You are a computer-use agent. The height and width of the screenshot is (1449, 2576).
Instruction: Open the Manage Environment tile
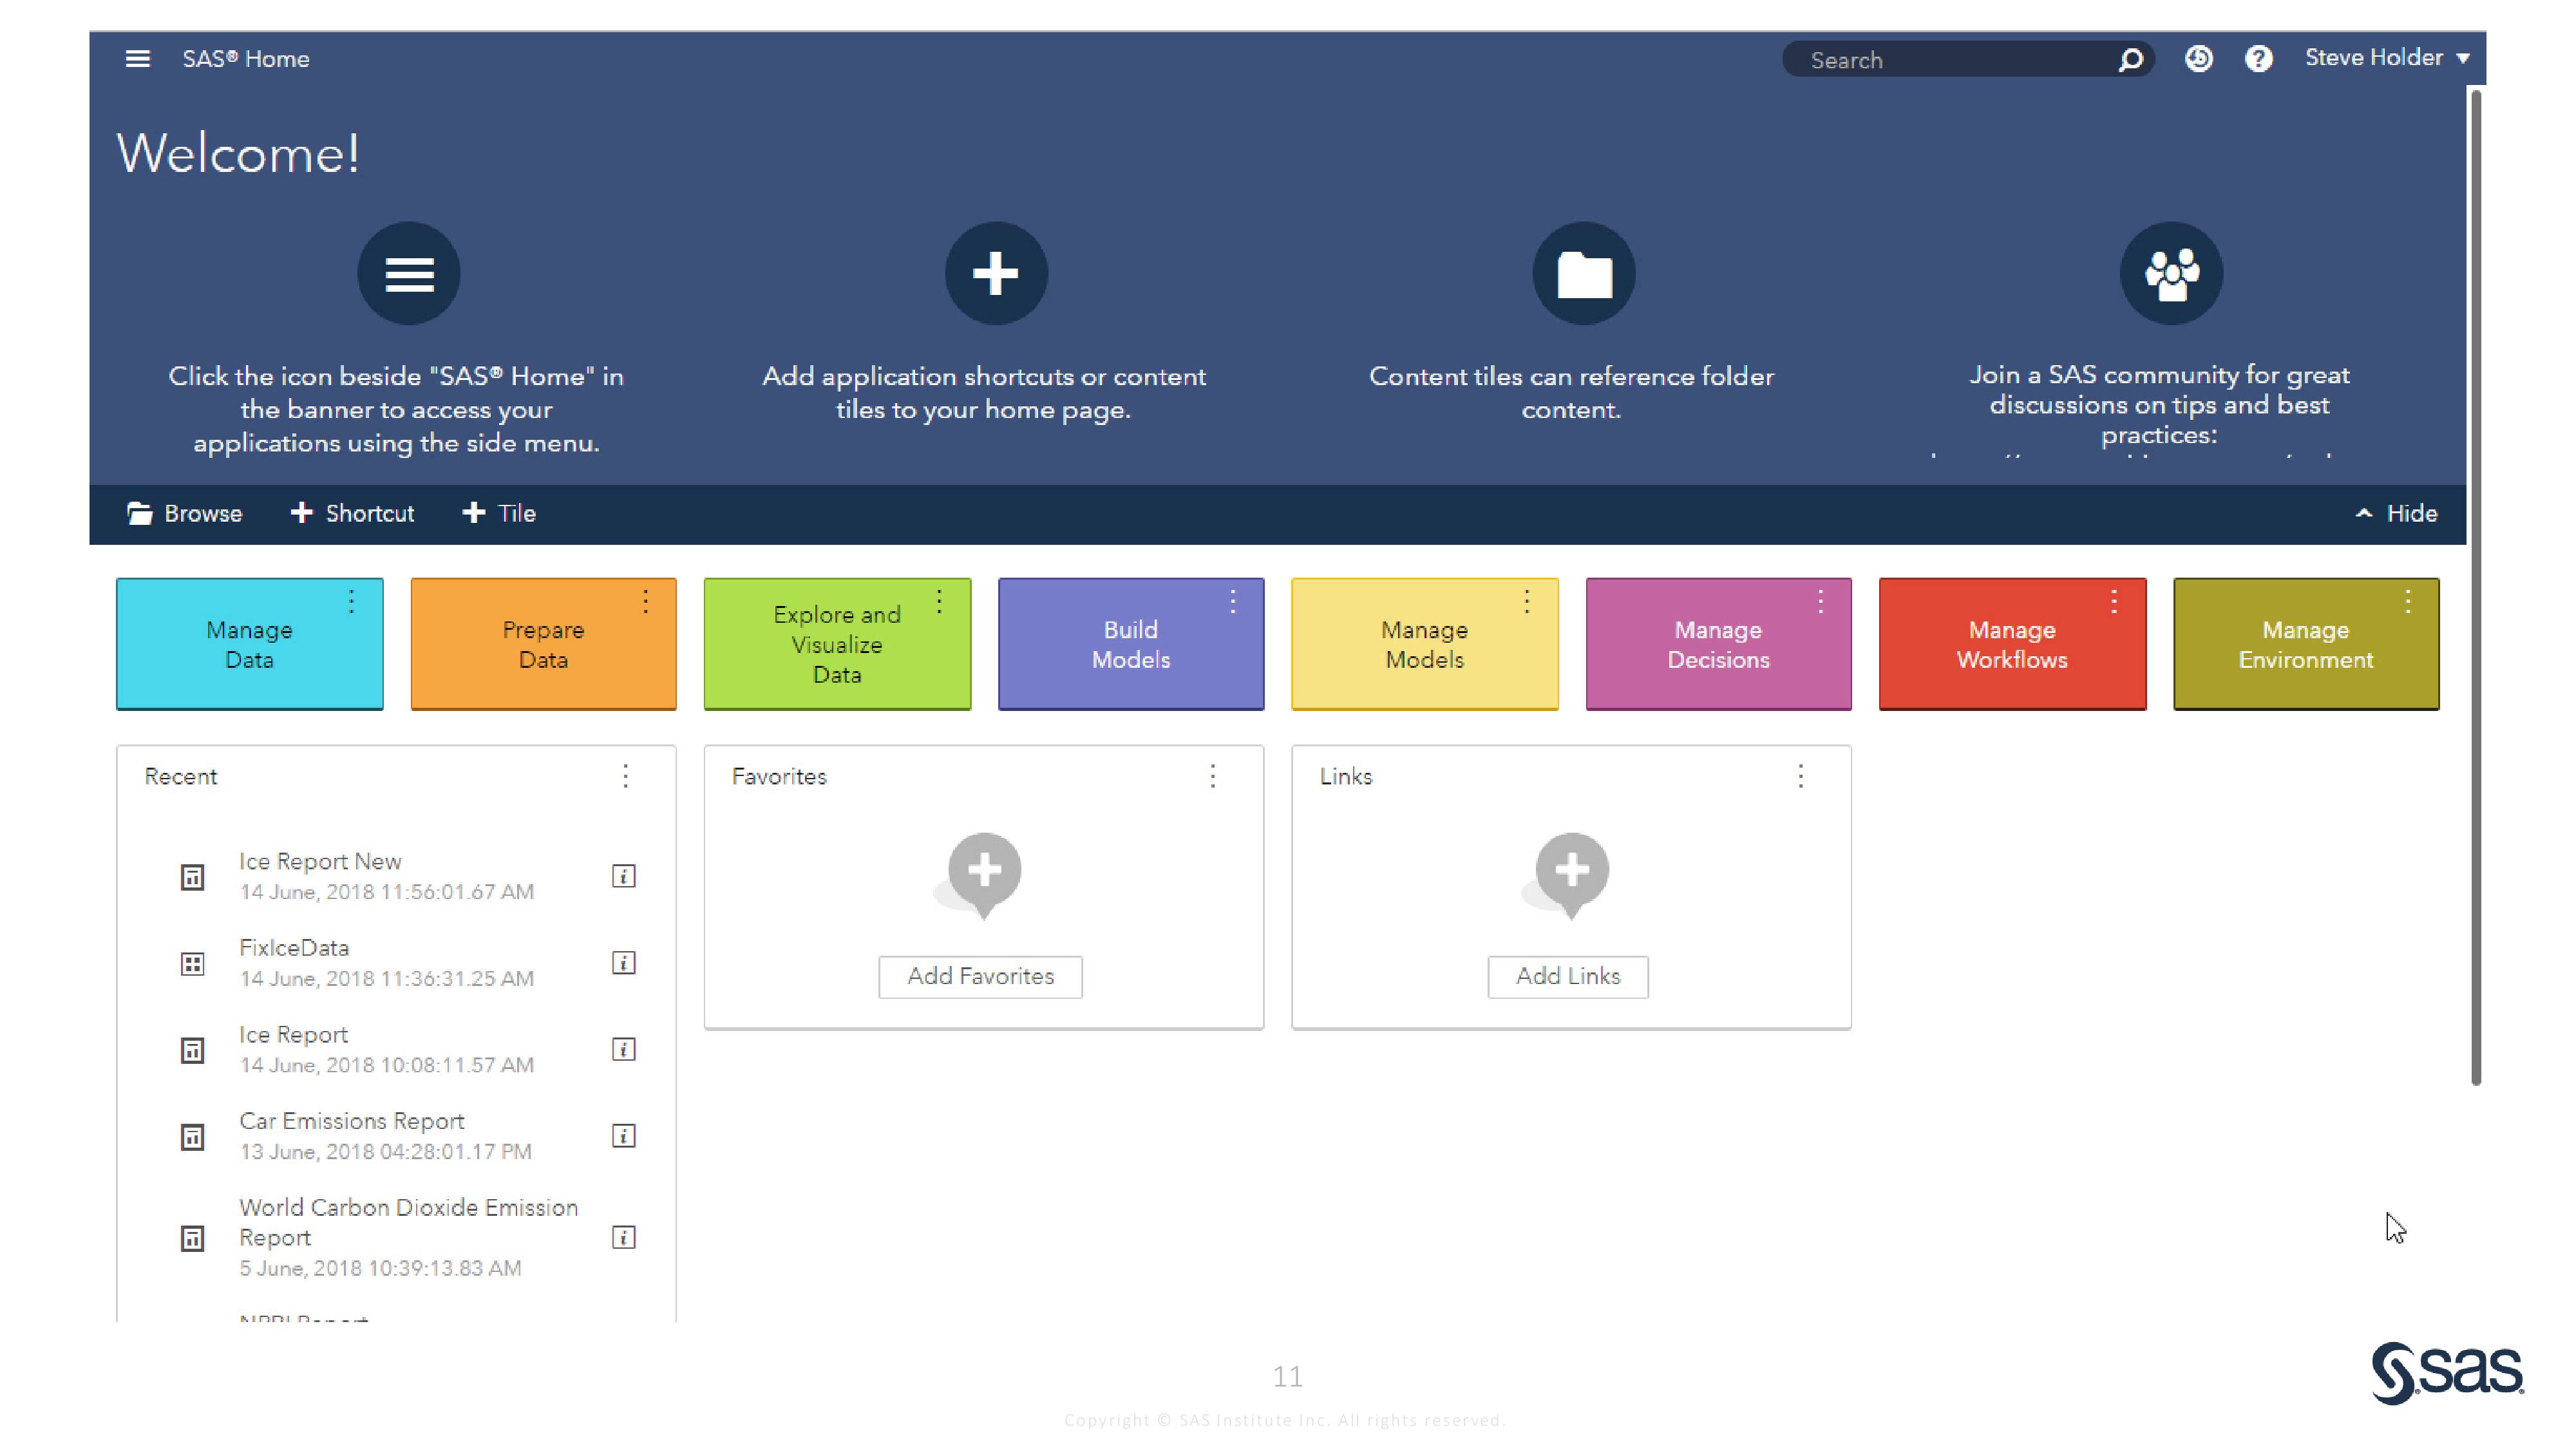pyautogui.click(x=2306, y=644)
